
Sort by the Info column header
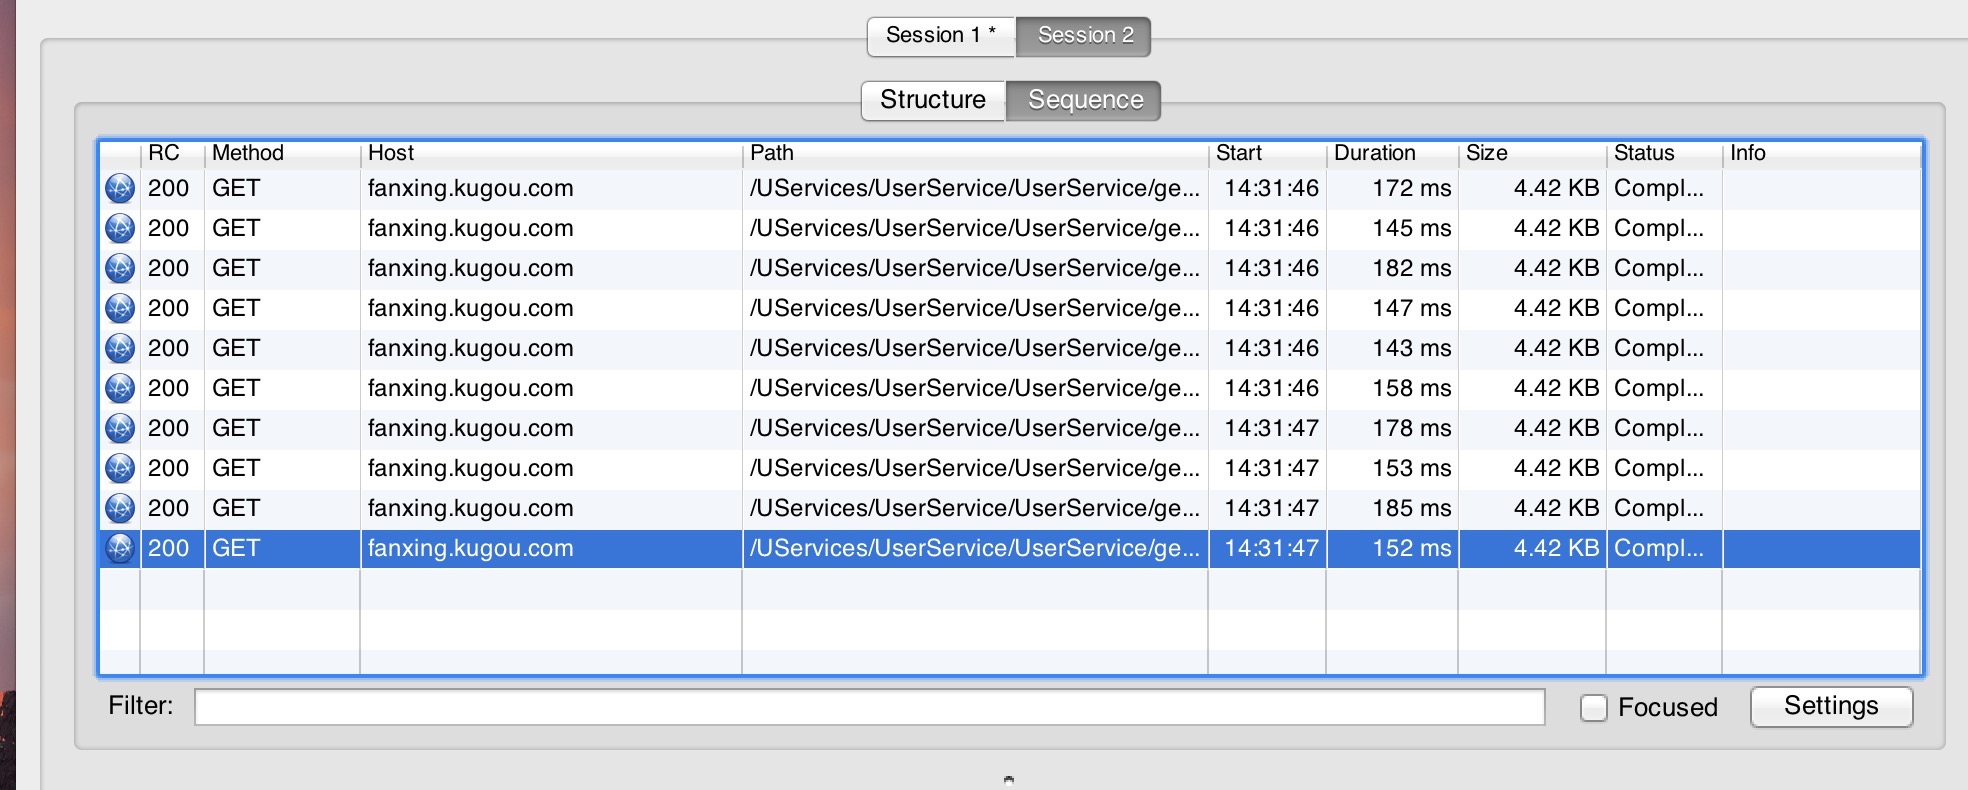tap(1821, 153)
